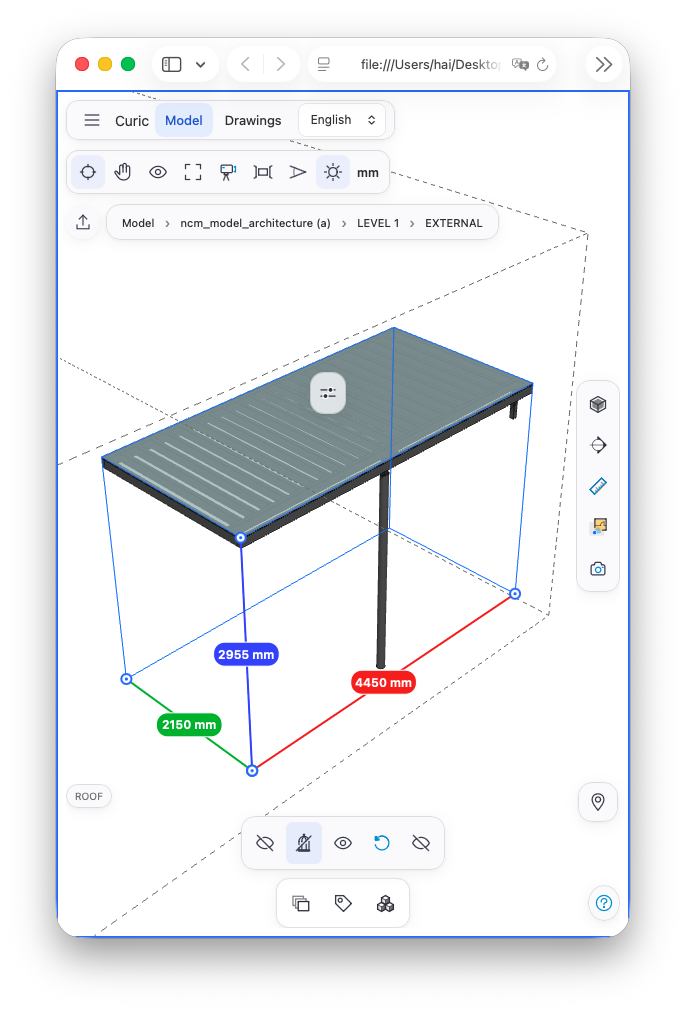Open the layers stack icon
Viewport: 686px width, 1012px height.
click(x=301, y=904)
